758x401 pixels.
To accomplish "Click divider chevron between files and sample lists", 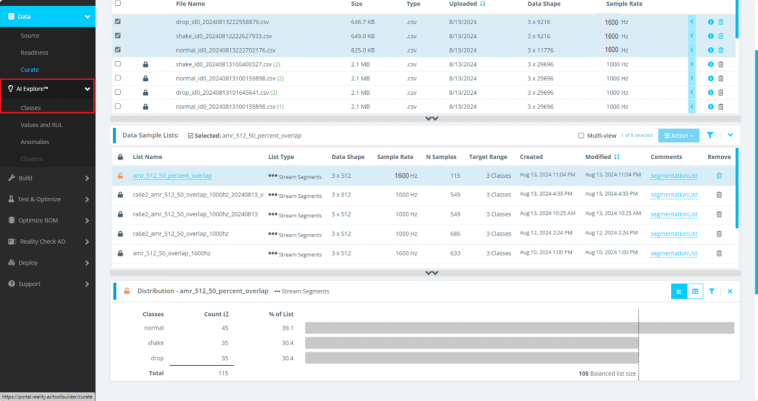I will (x=432, y=118).
